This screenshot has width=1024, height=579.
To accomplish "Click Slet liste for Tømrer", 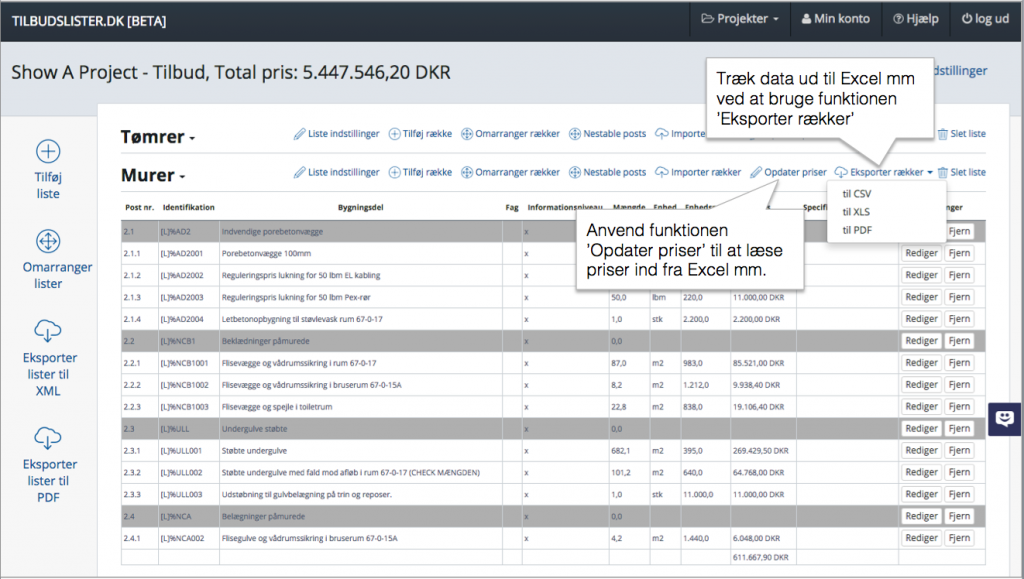I will [961, 134].
